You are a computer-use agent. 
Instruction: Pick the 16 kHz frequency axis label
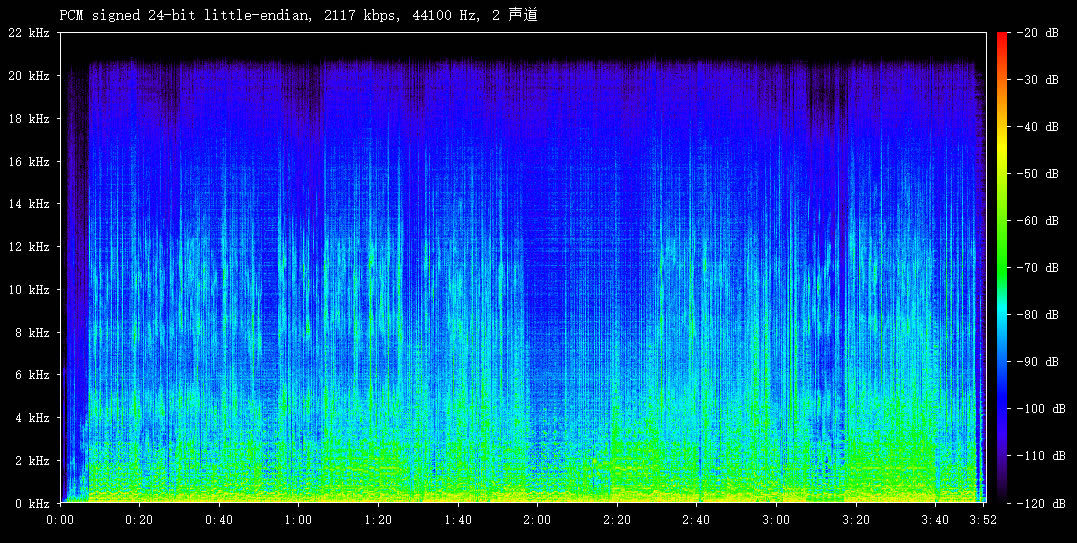(28, 161)
